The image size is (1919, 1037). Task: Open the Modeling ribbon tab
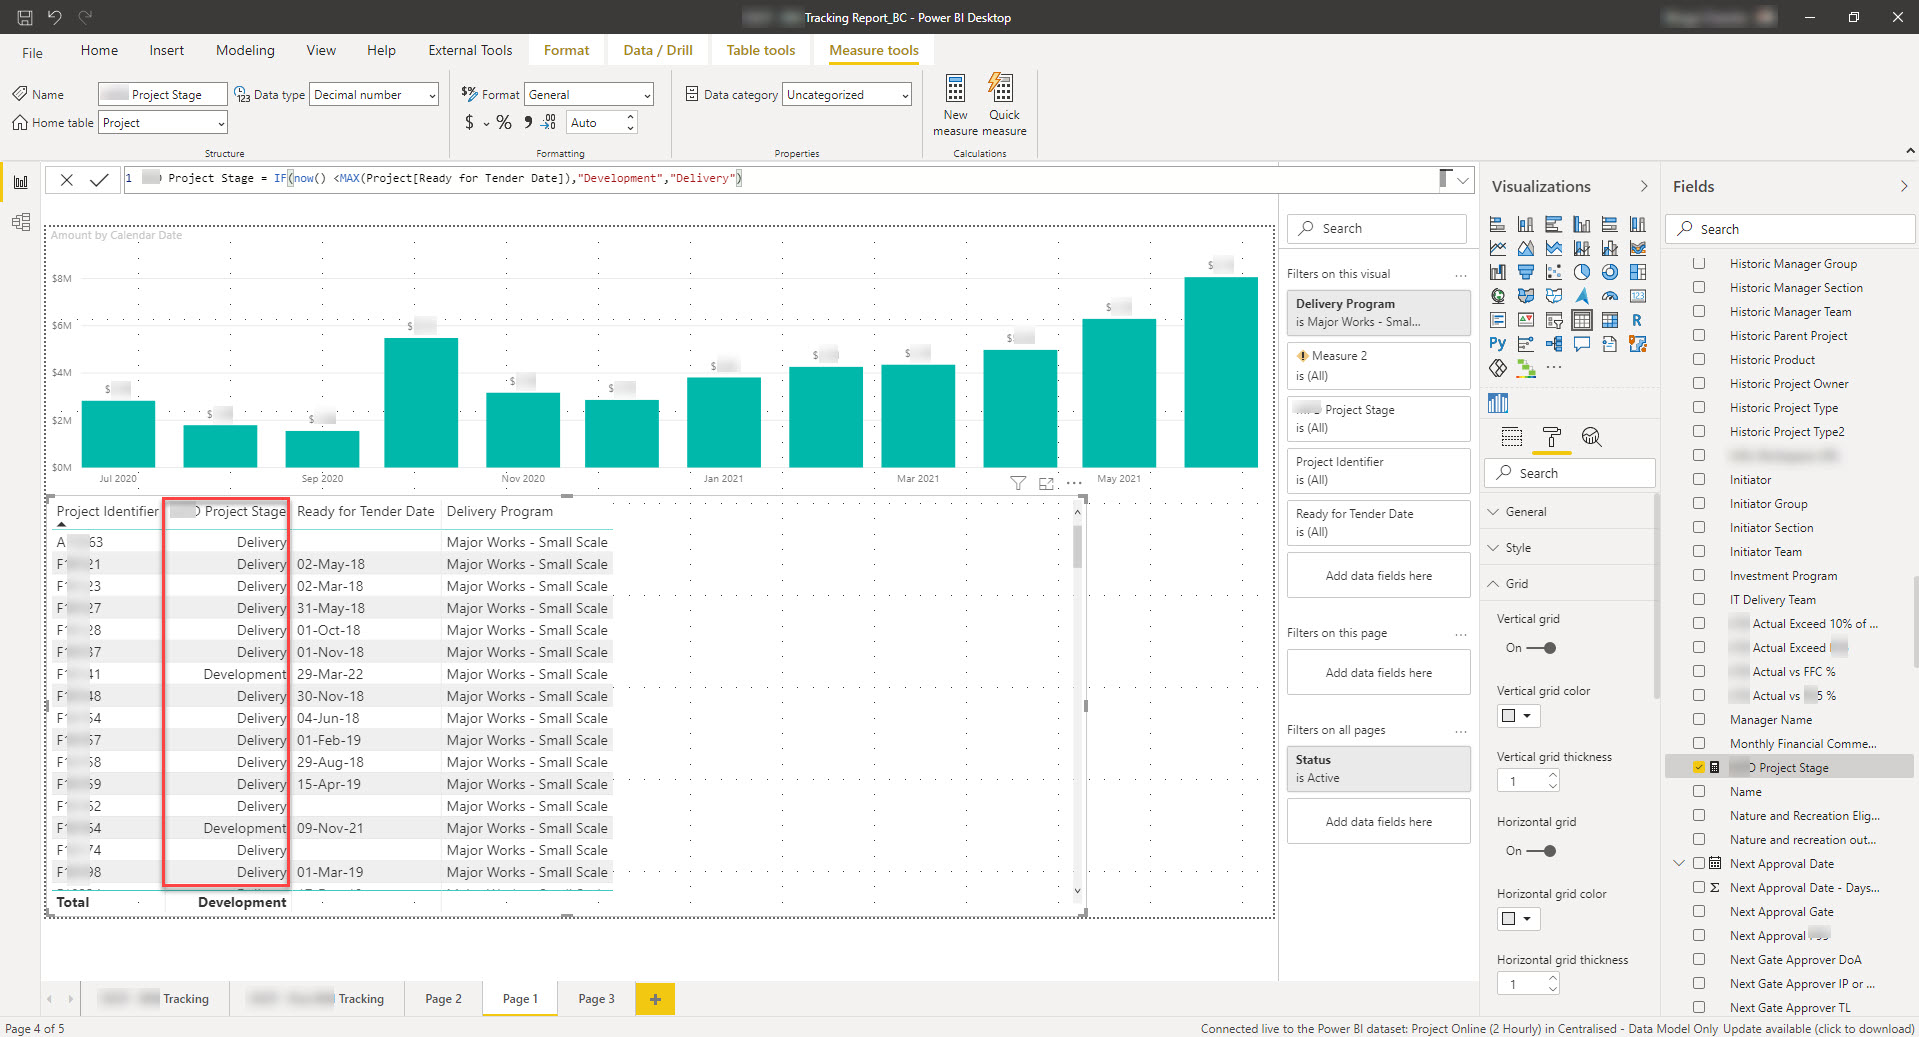pyautogui.click(x=245, y=50)
